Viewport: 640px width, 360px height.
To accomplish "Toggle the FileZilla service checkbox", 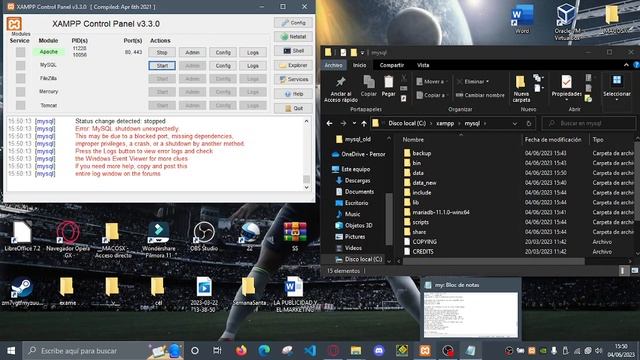I will (20, 78).
